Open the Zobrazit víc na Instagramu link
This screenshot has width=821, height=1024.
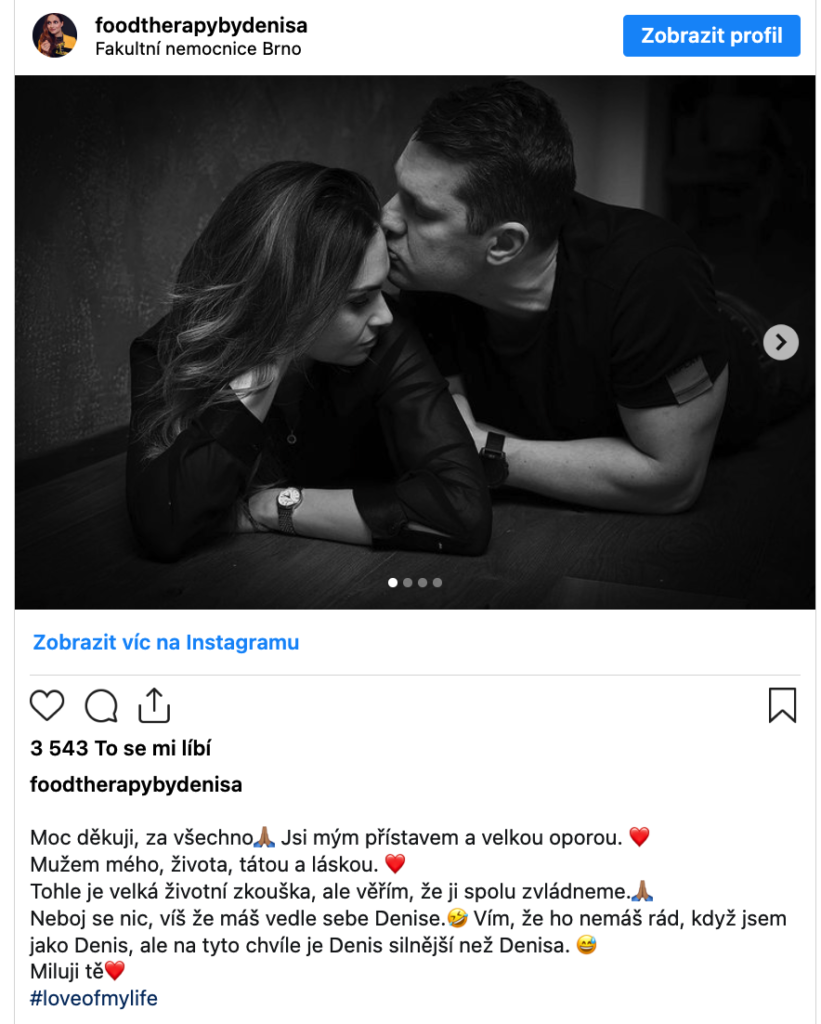click(x=166, y=643)
